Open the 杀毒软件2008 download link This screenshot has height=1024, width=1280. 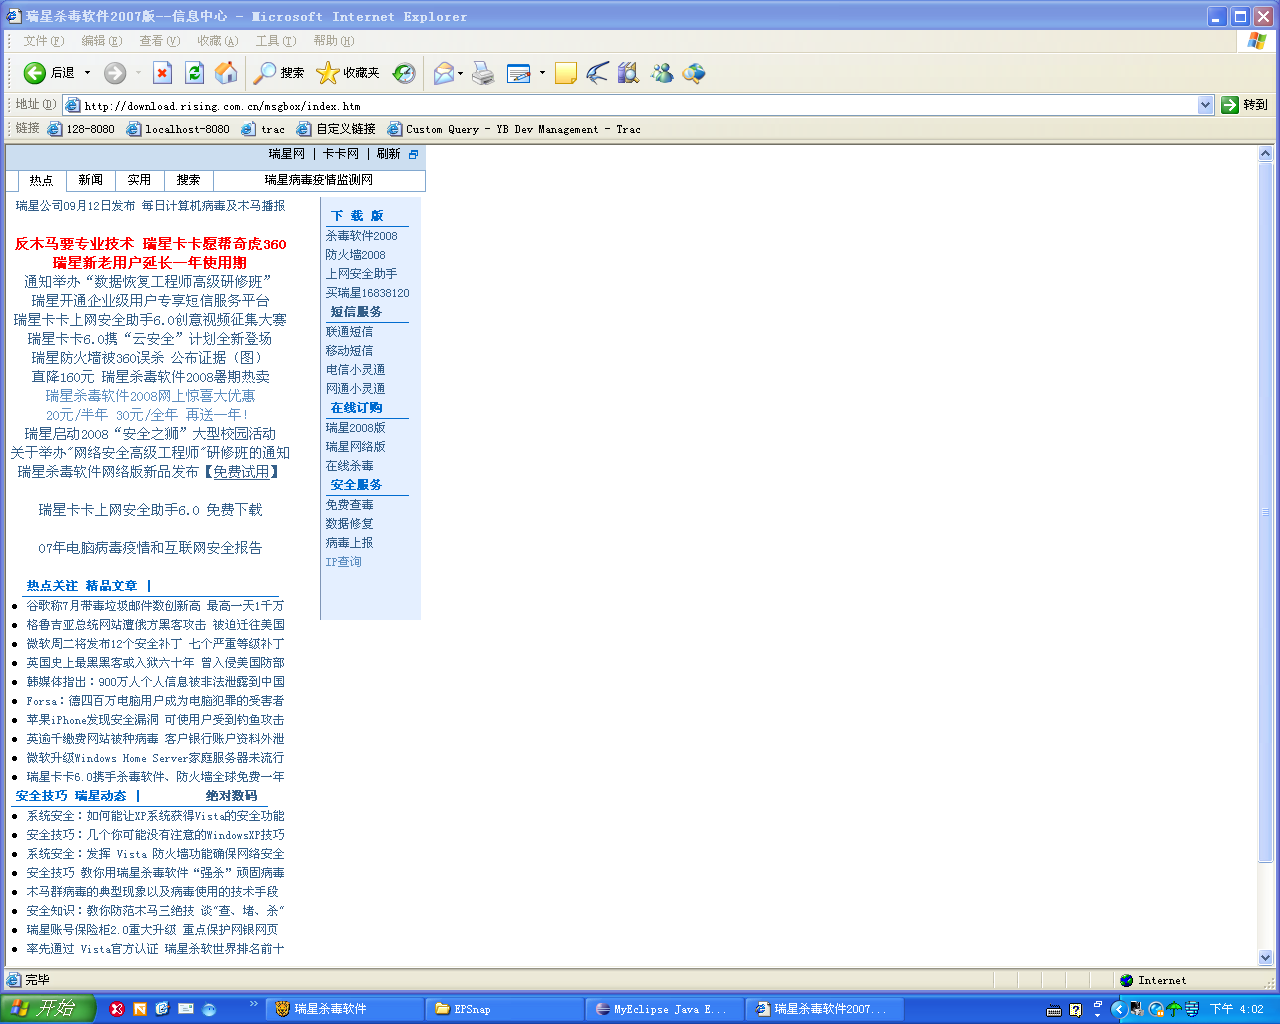361,236
